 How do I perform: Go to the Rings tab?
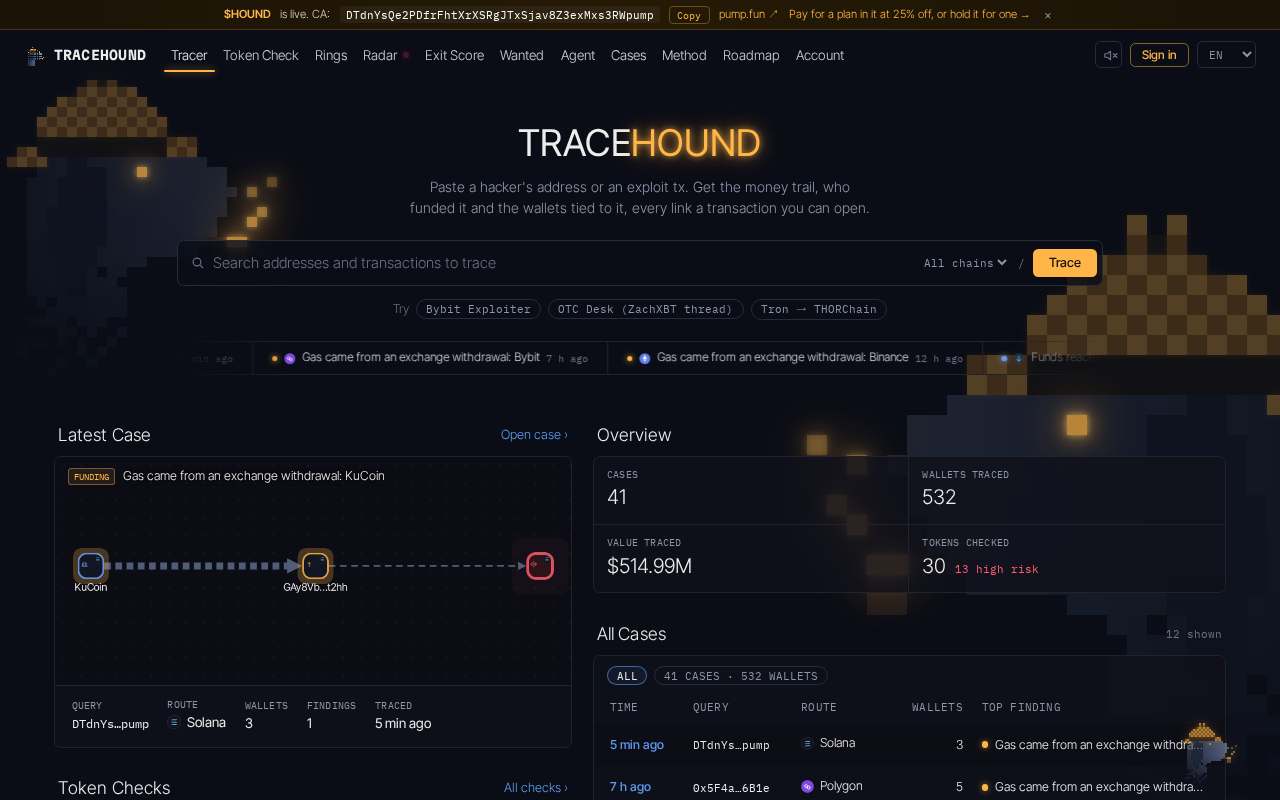tap(331, 55)
